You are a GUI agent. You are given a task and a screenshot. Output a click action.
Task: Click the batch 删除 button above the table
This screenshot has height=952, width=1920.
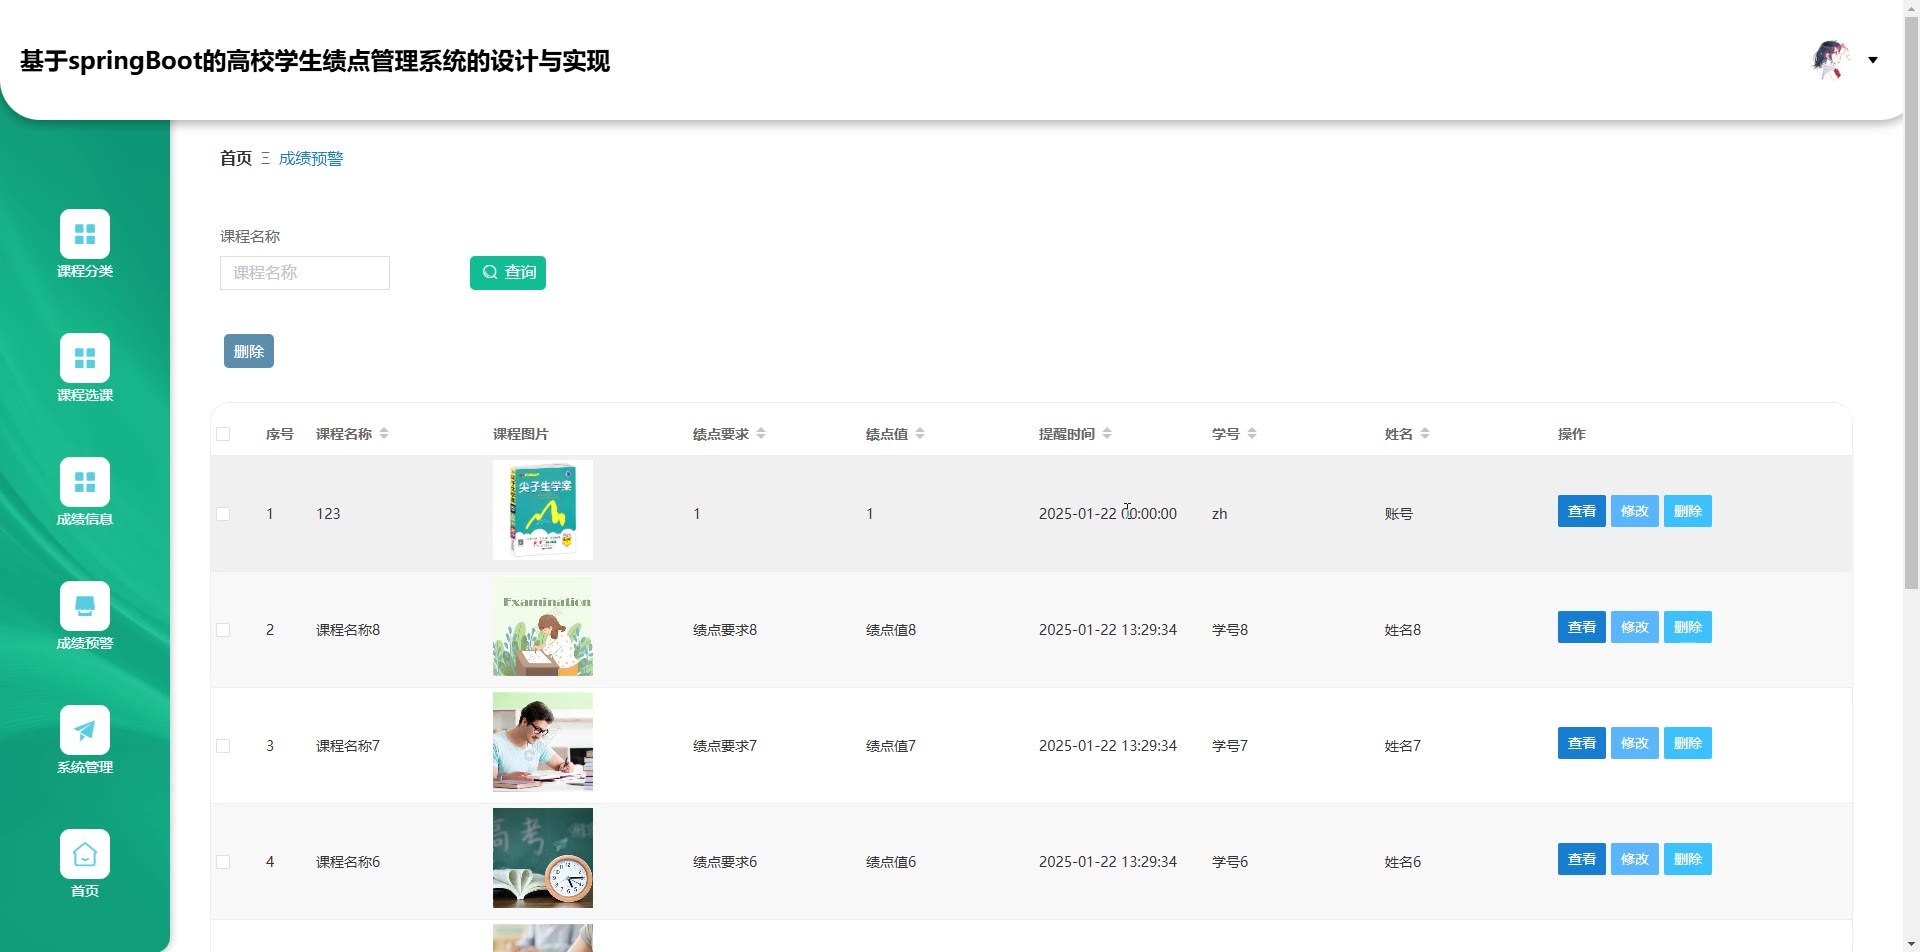(249, 351)
